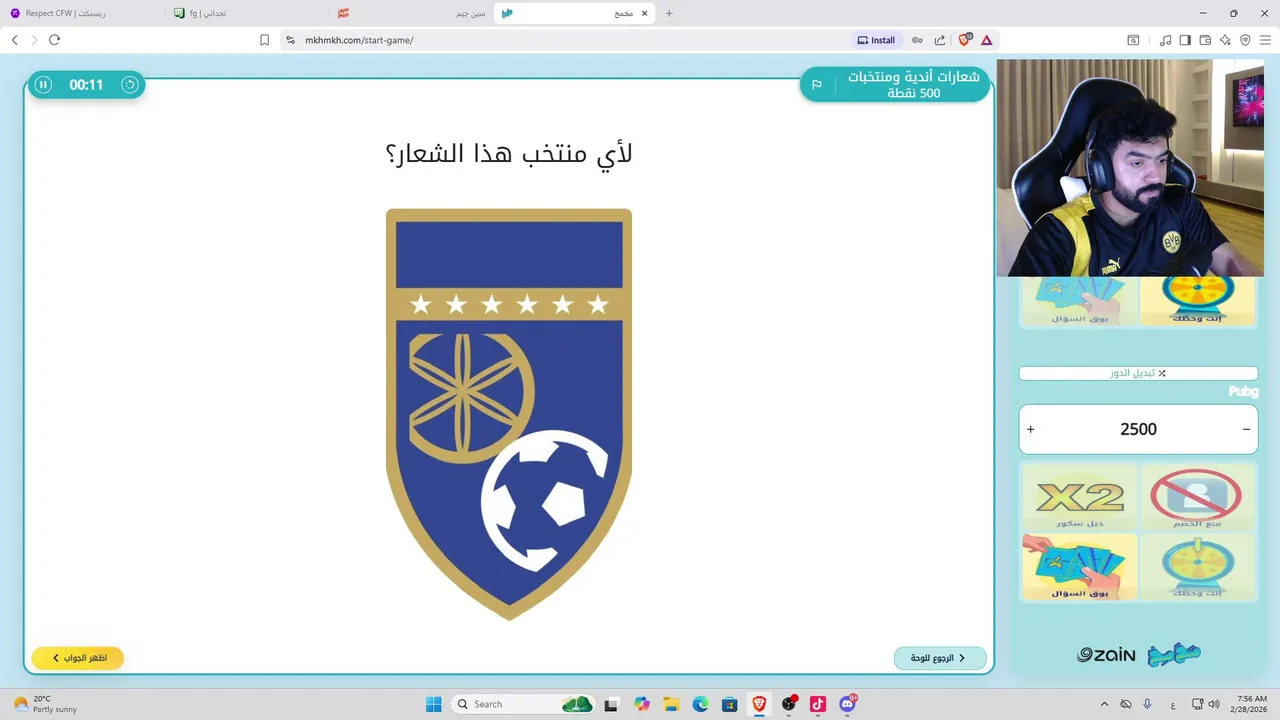Click the zain sponsor logo
The width and height of the screenshot is (1280, 720).
pos(1106,655)
